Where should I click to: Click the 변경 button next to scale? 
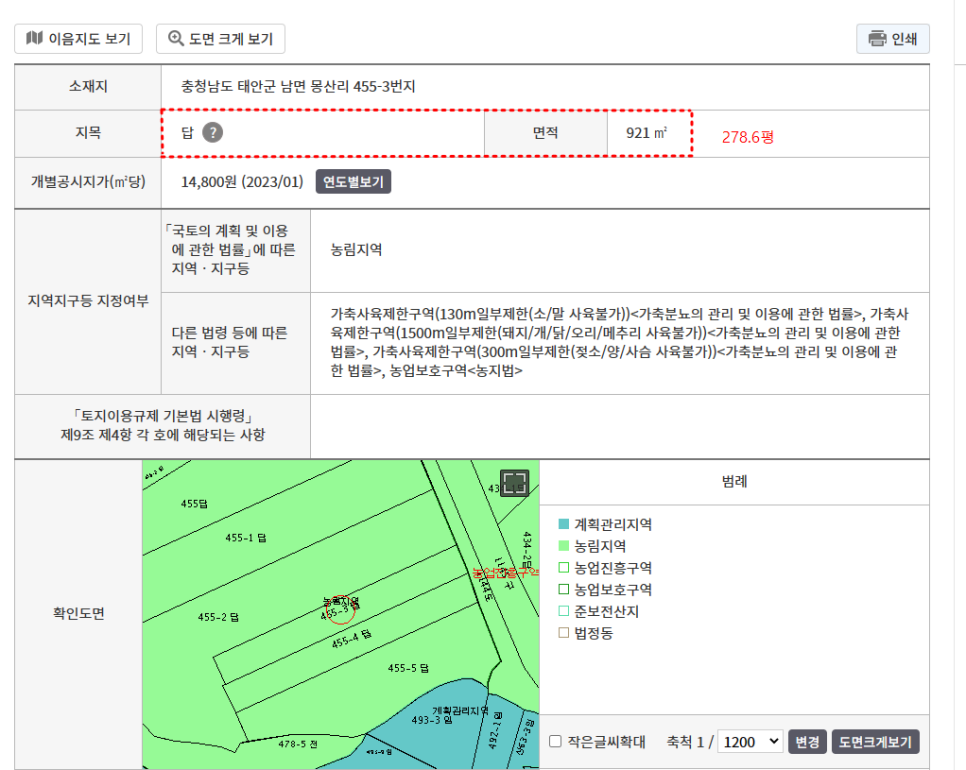pos(806,742)
